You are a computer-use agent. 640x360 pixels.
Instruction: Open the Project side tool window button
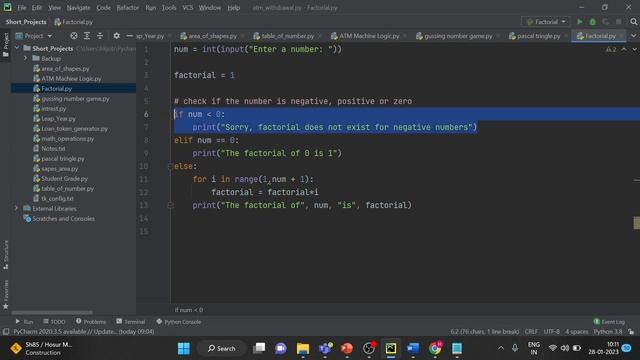(6, 45)
